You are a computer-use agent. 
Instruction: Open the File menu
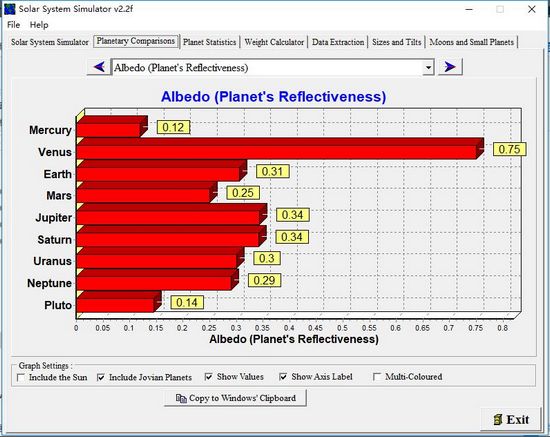pos(13,25)
